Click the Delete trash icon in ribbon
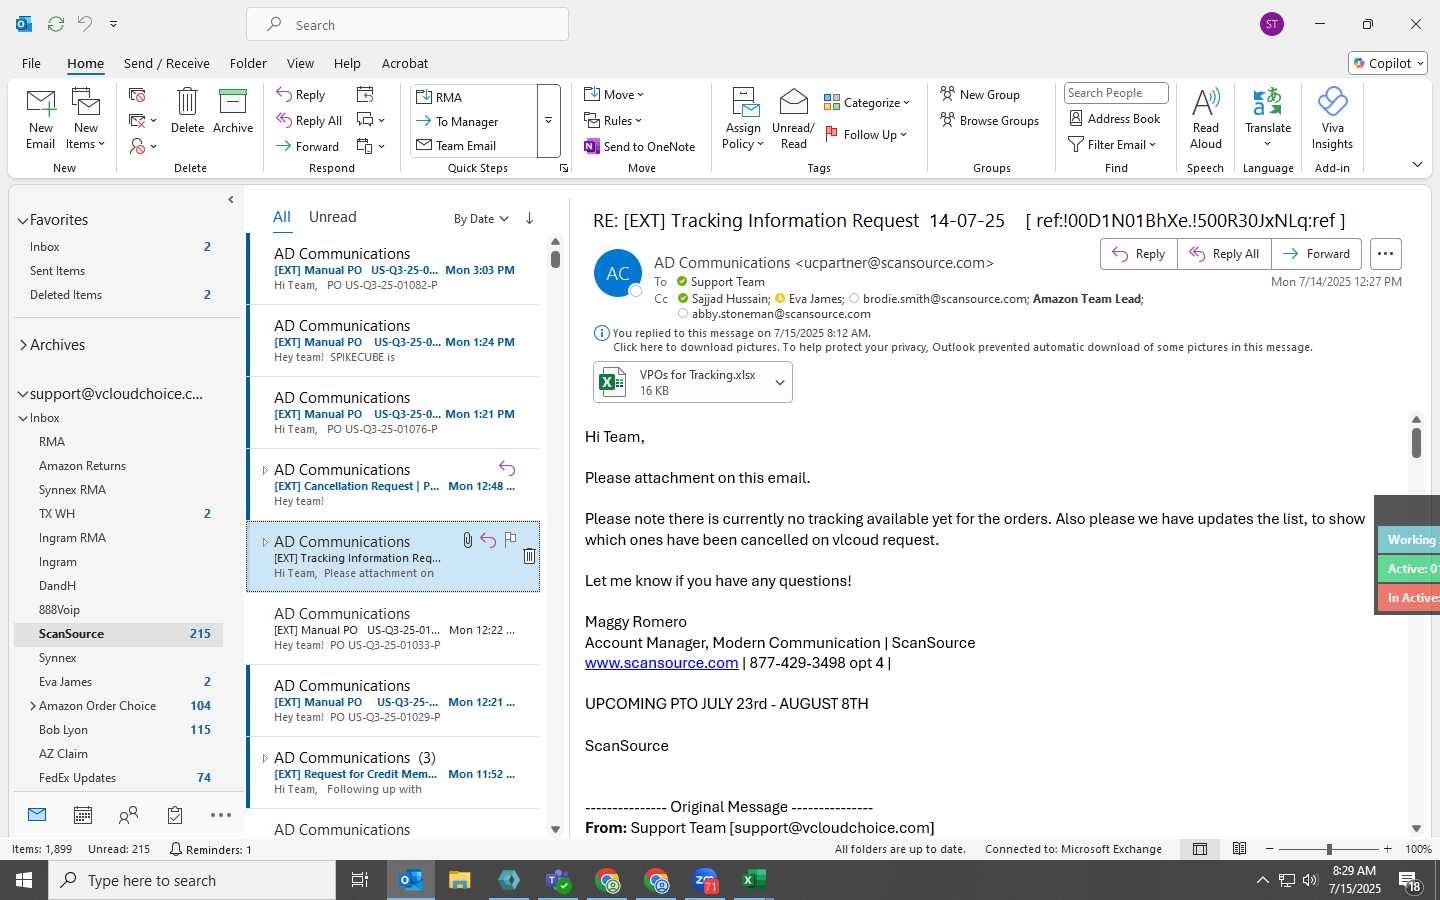Image resolution: width=1440 pixels, height=900 pixels. (187, 111)
